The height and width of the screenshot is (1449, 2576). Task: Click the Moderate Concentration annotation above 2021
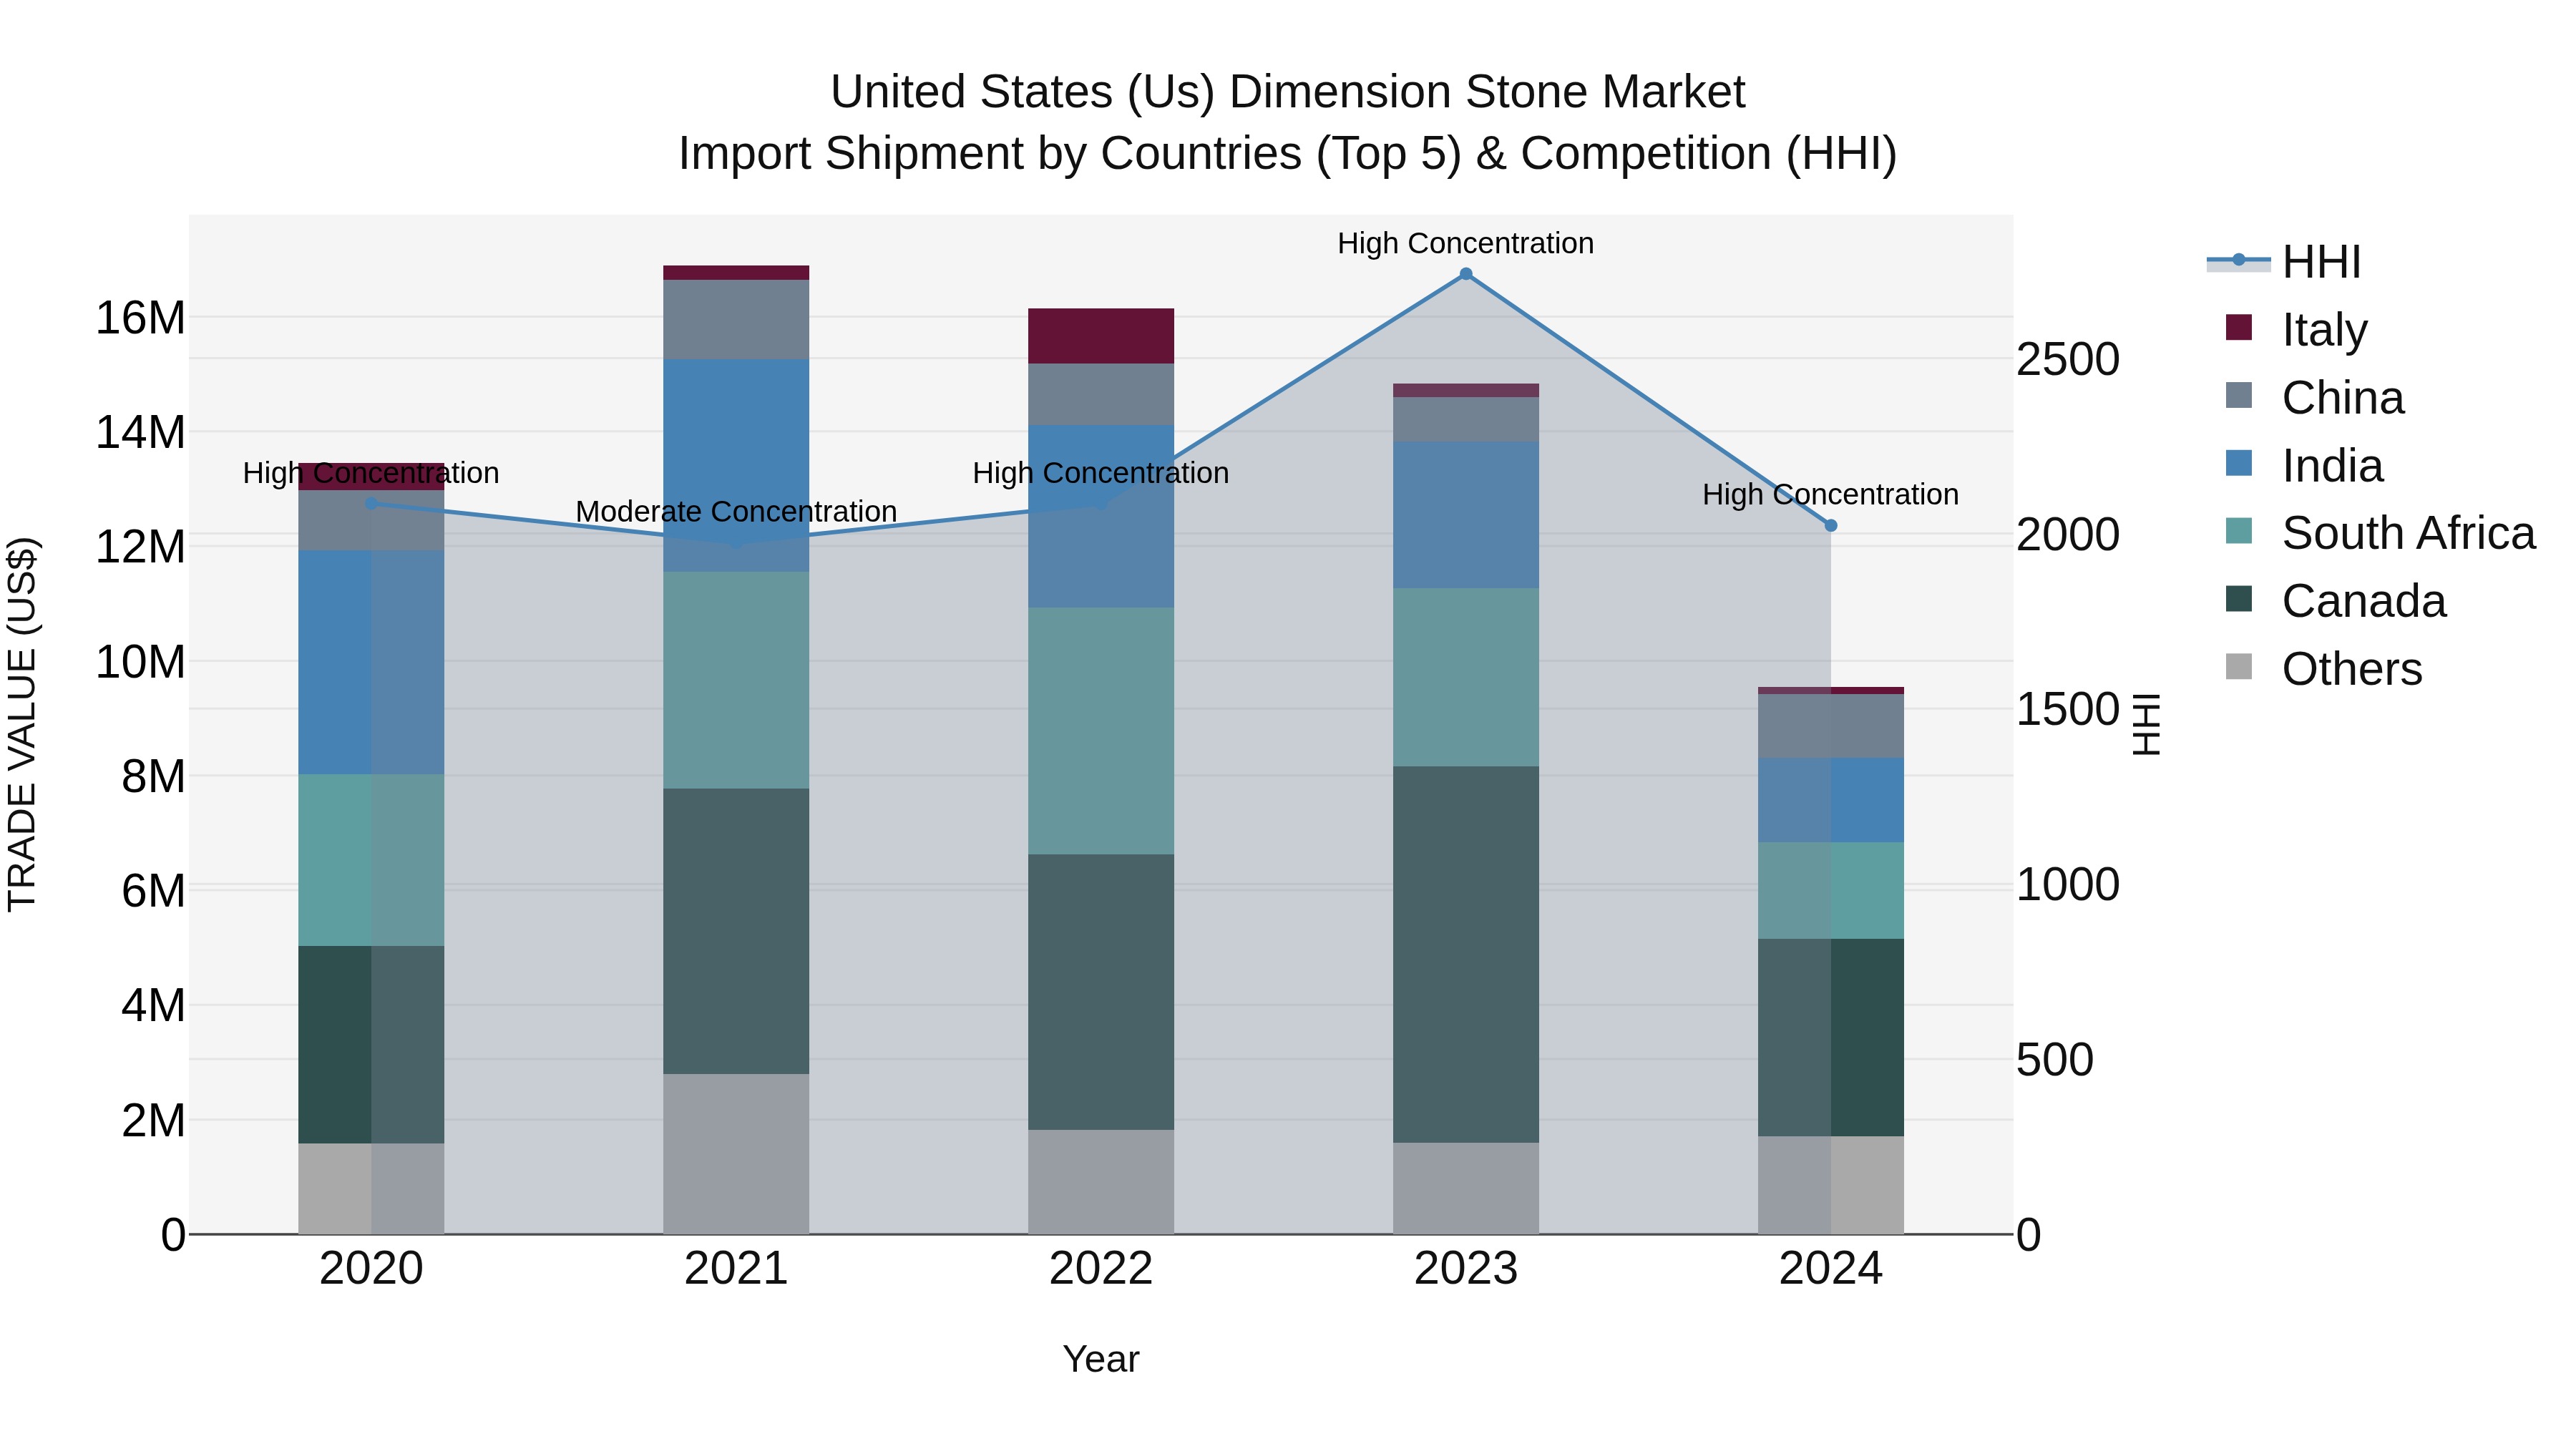click(736, 511)
